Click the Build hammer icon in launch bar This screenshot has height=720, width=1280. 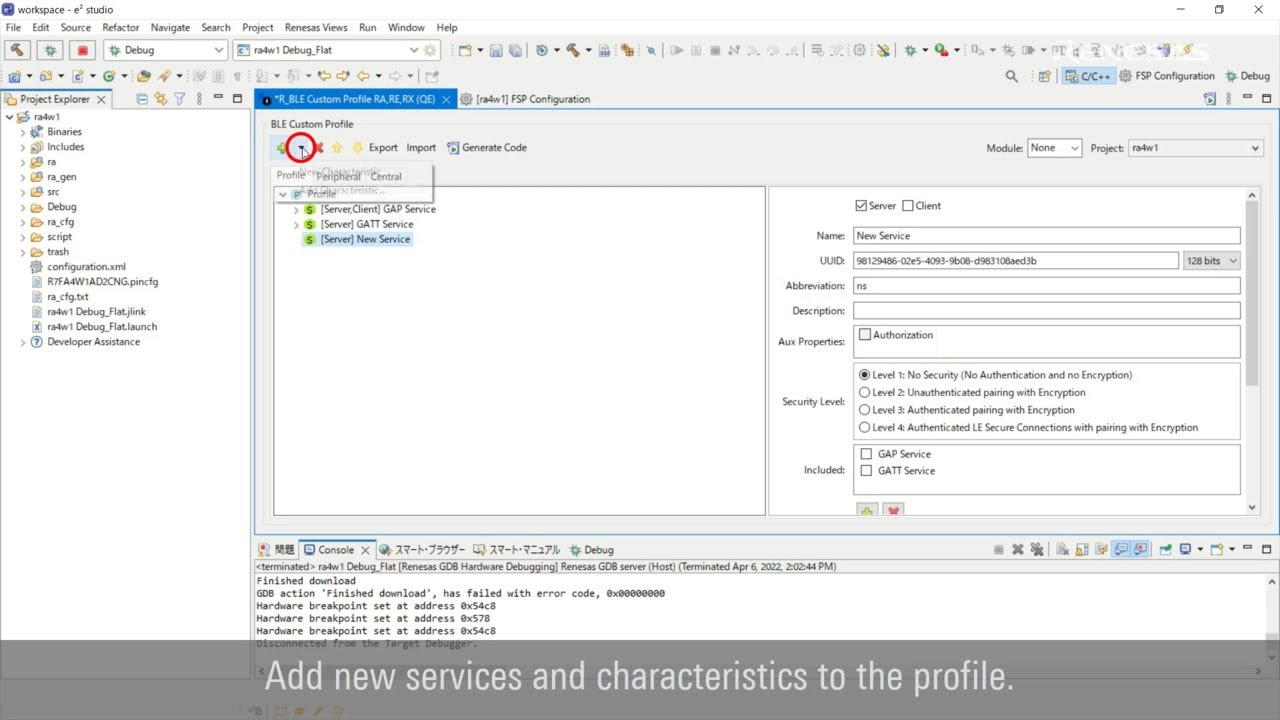(18, 50)
